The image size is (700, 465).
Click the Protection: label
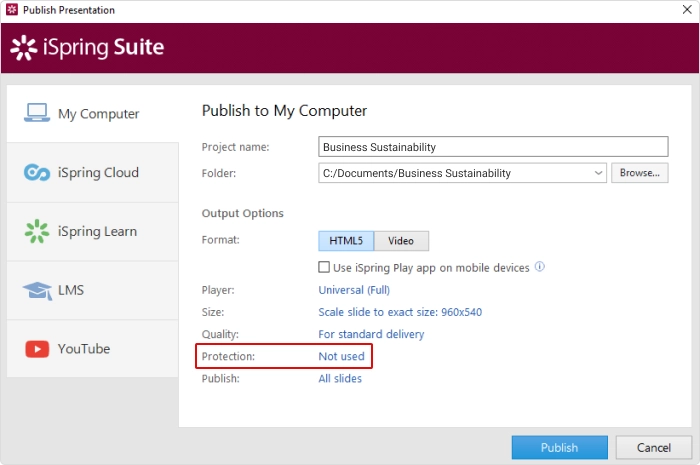pyautogui.click(x=228, y=356)
